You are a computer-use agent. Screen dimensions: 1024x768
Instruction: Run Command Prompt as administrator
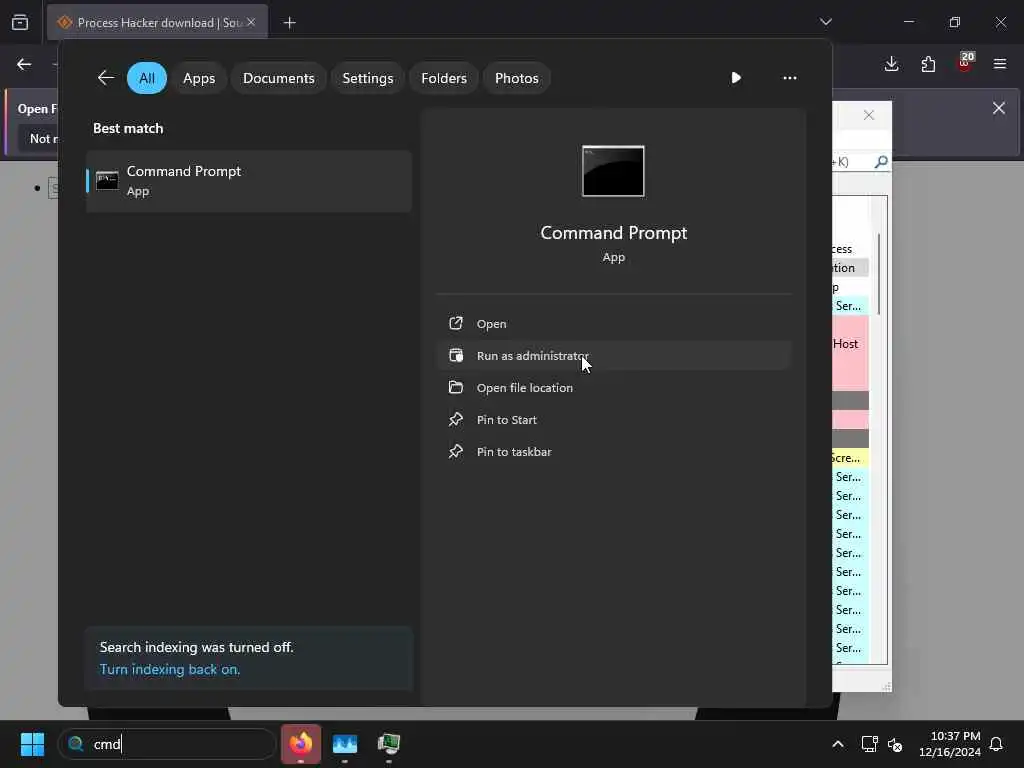(x=614, y=356)
